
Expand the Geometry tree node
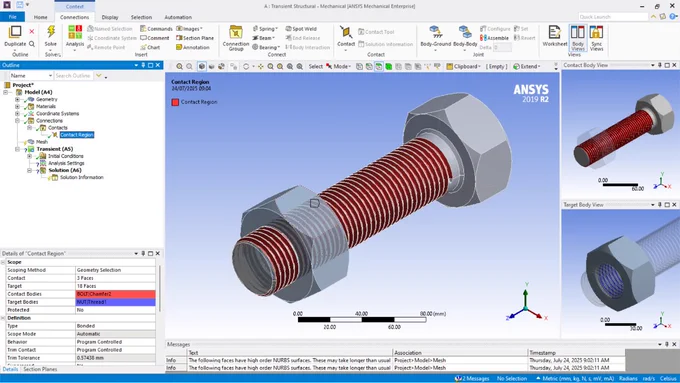coord(17,99)
